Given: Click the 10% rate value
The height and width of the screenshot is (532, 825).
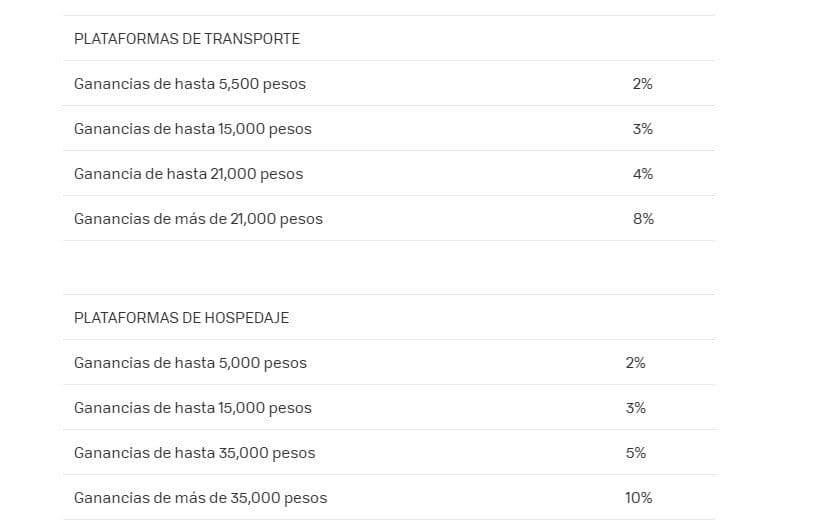Looking at the screenshot, I should pos(639,498).
